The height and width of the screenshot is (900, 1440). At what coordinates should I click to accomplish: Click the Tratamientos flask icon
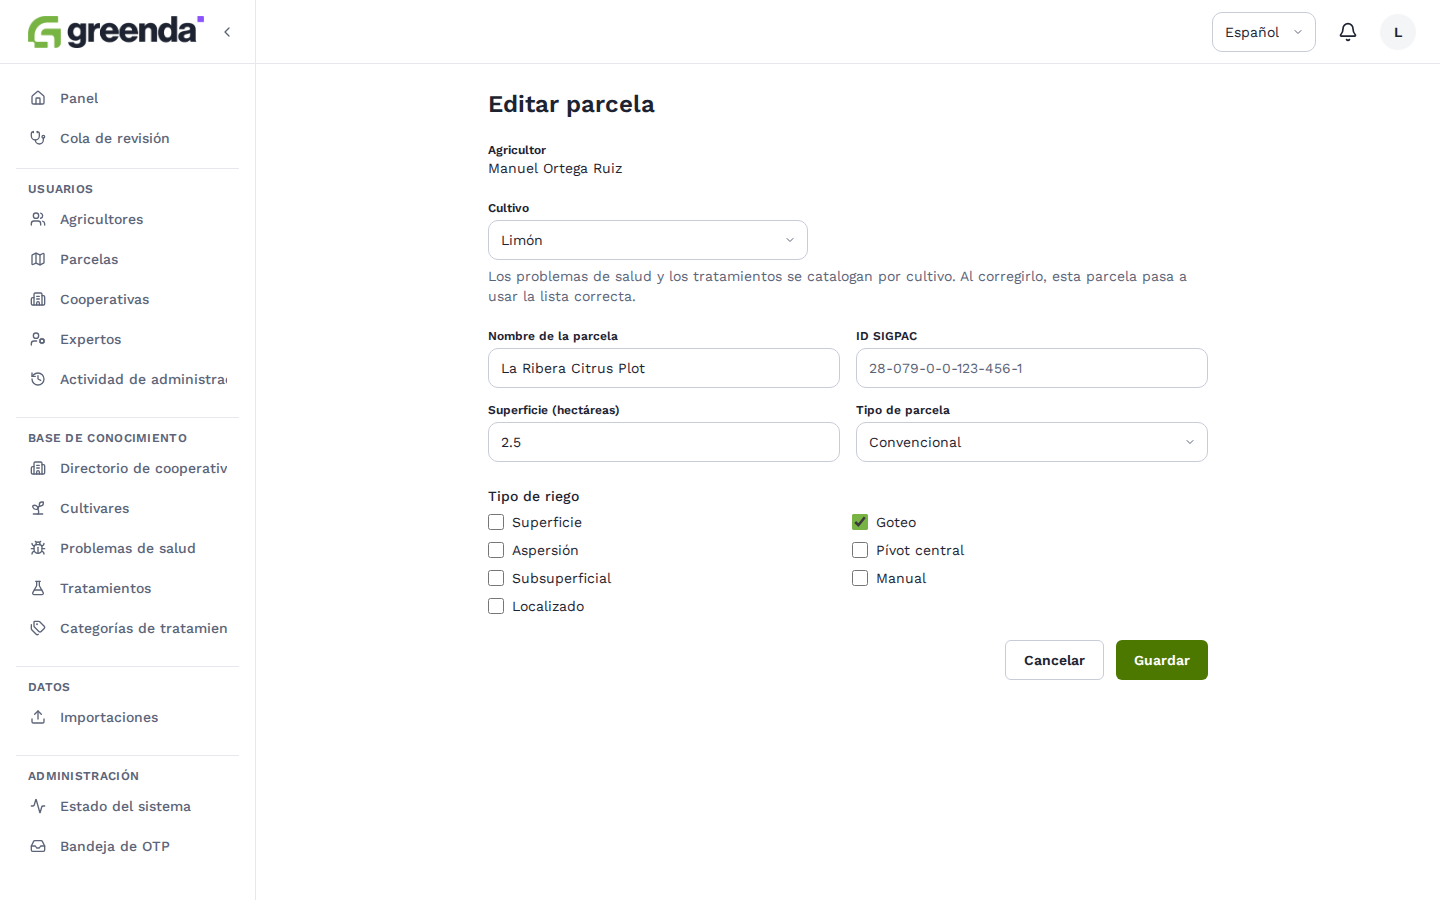point(38,588)
